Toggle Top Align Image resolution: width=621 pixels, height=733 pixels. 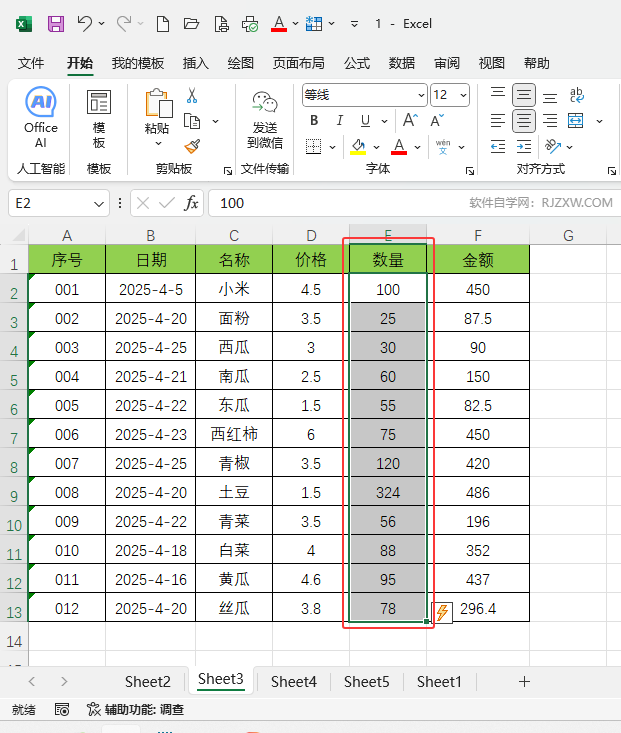point(498,95)
